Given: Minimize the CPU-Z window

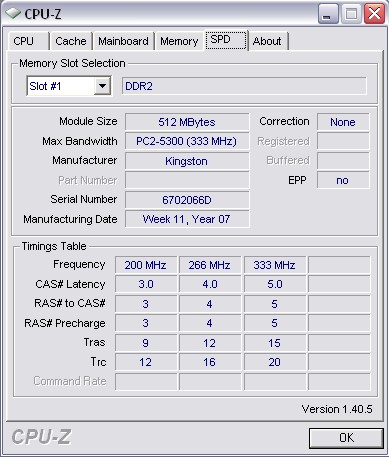Looking at the screenshot, I should [328, 14].
